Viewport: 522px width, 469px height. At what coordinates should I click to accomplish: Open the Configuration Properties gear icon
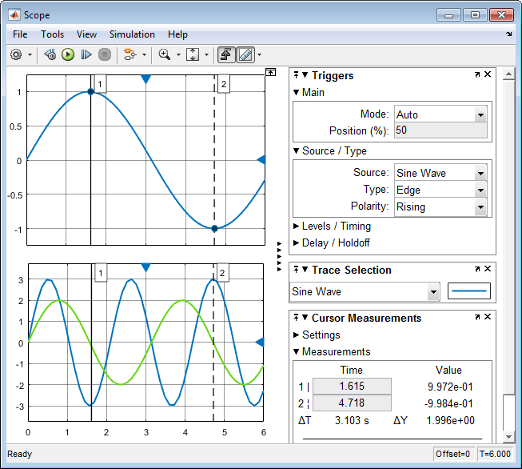[16, 55]
